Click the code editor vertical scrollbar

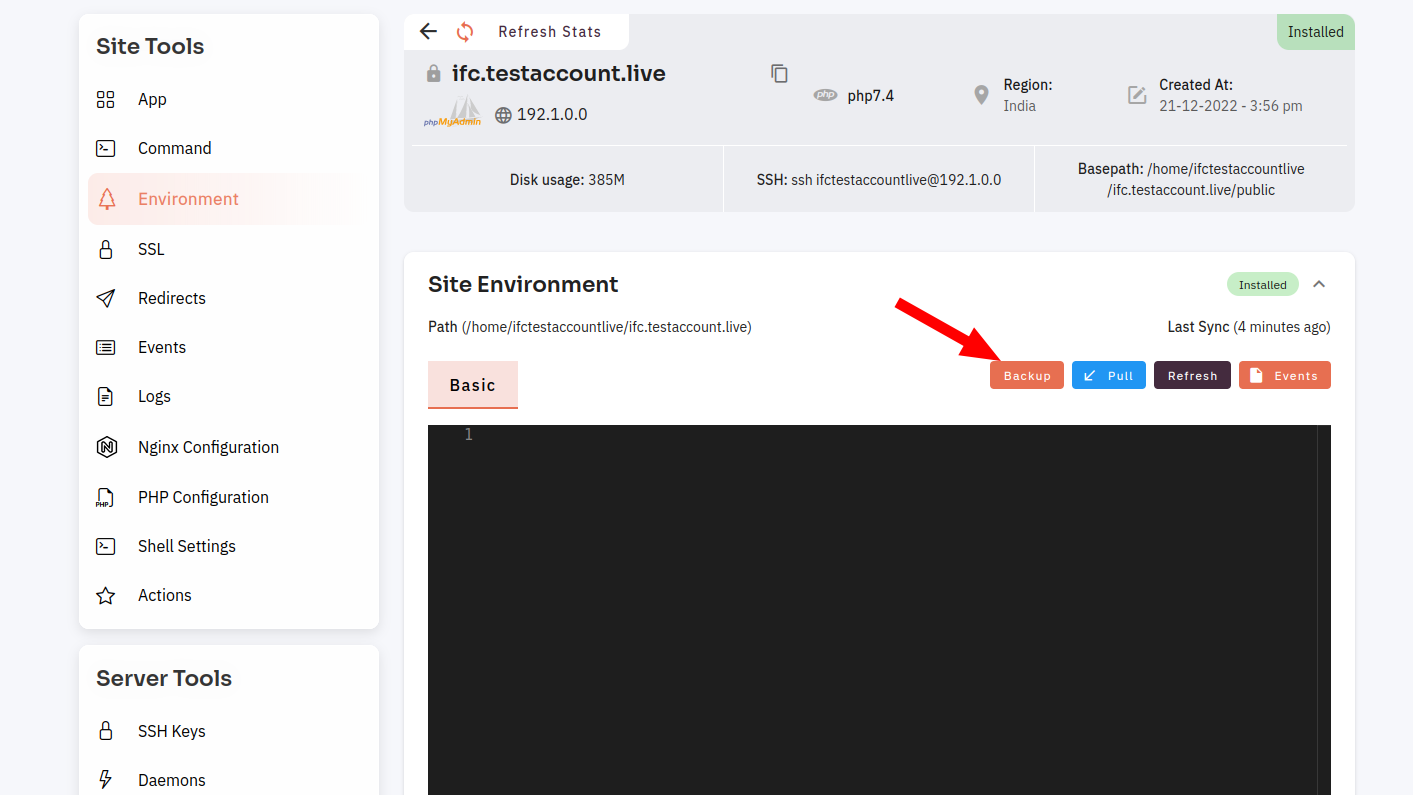(x=1324, y=610)
